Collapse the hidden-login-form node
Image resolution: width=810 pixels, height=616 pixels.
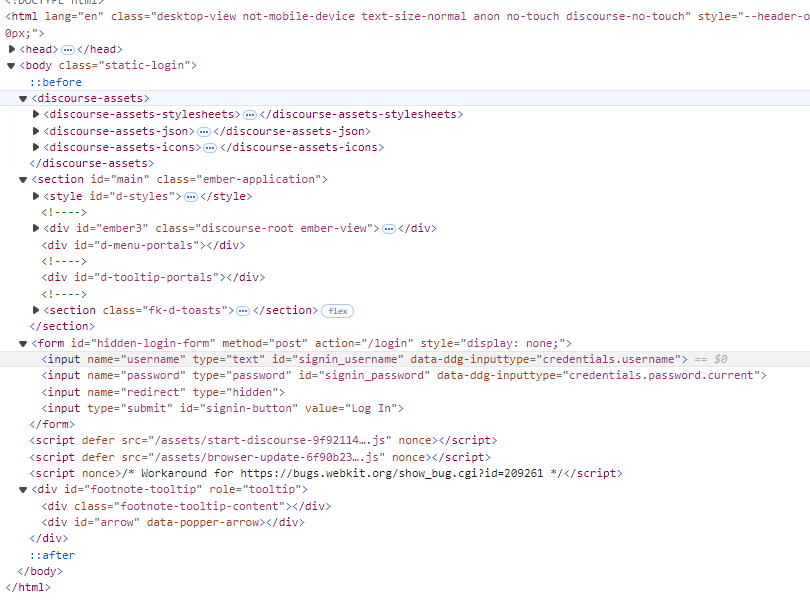[23, 344]
